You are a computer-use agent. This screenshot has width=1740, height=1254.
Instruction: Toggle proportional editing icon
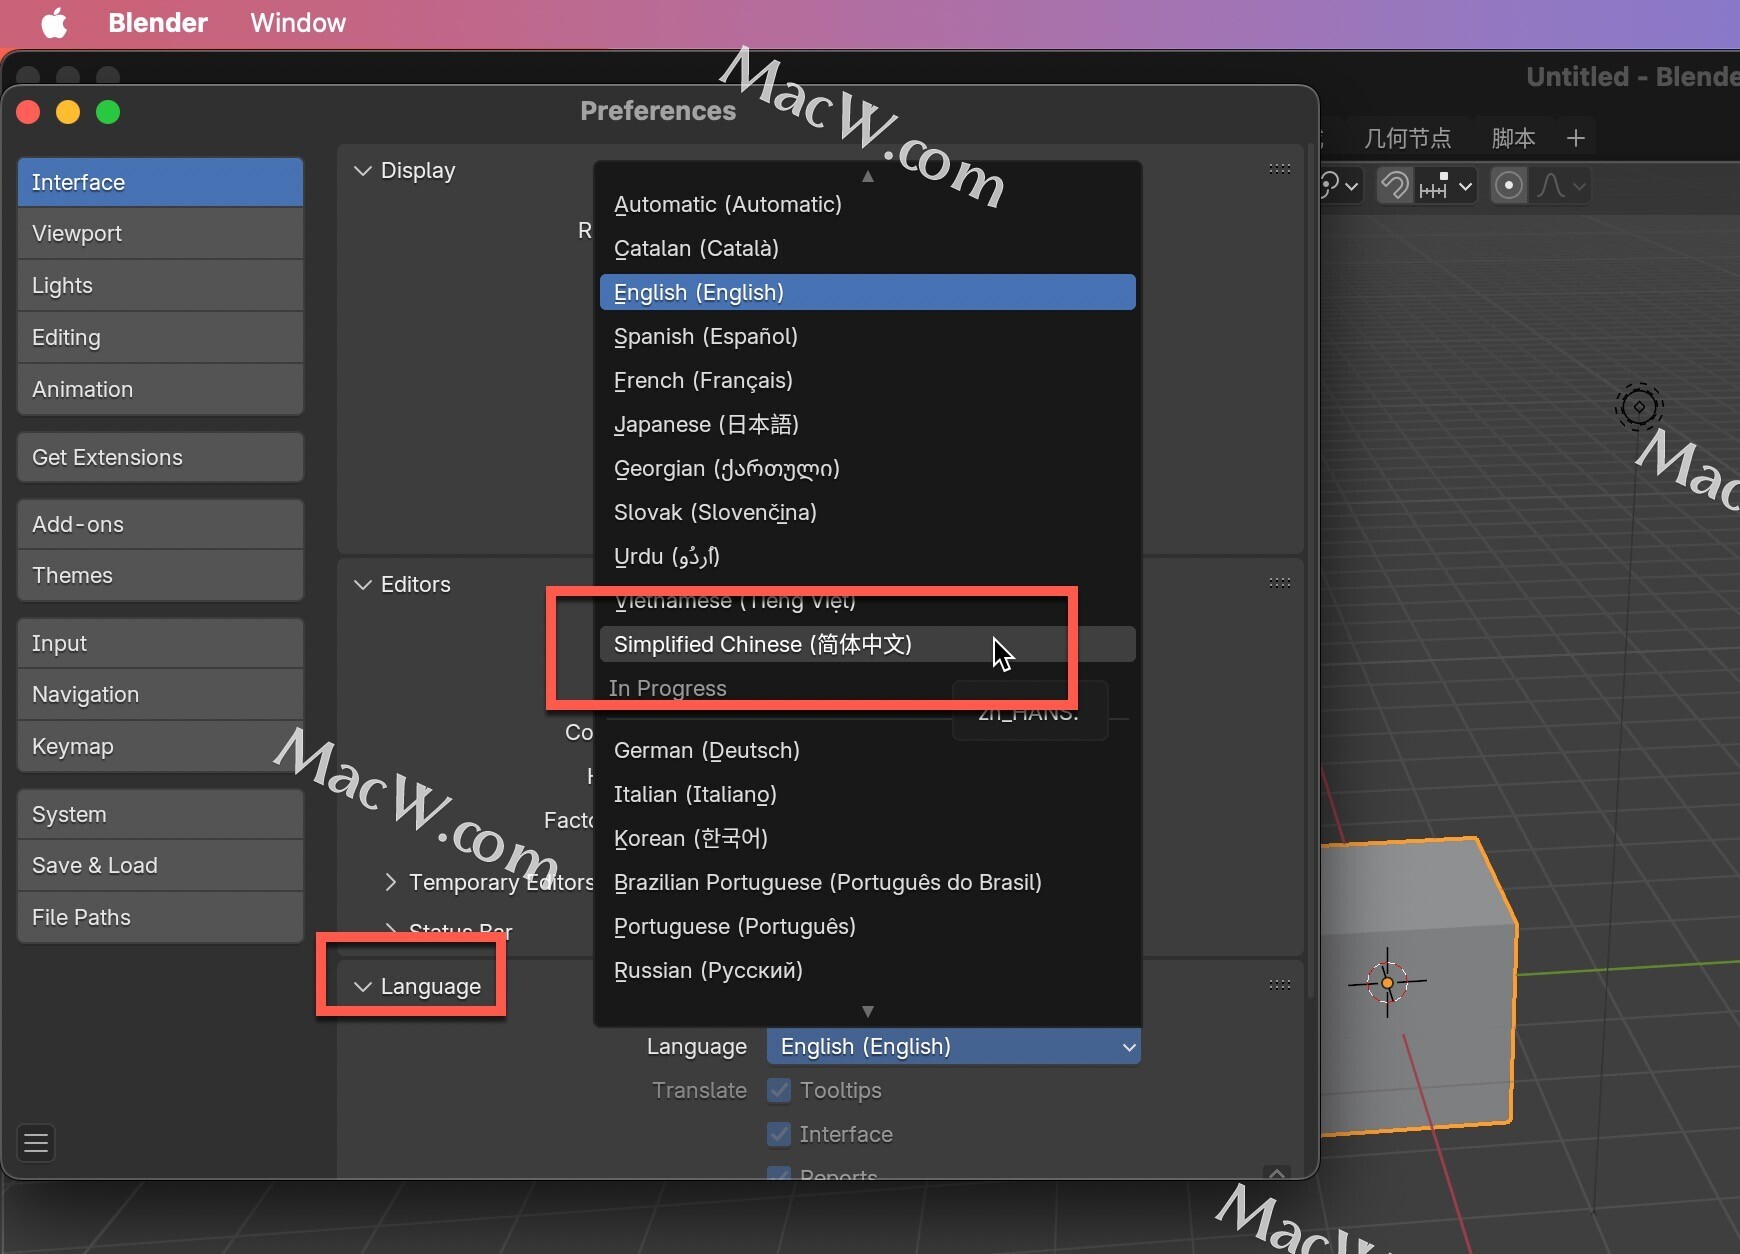pos(1509,185)
